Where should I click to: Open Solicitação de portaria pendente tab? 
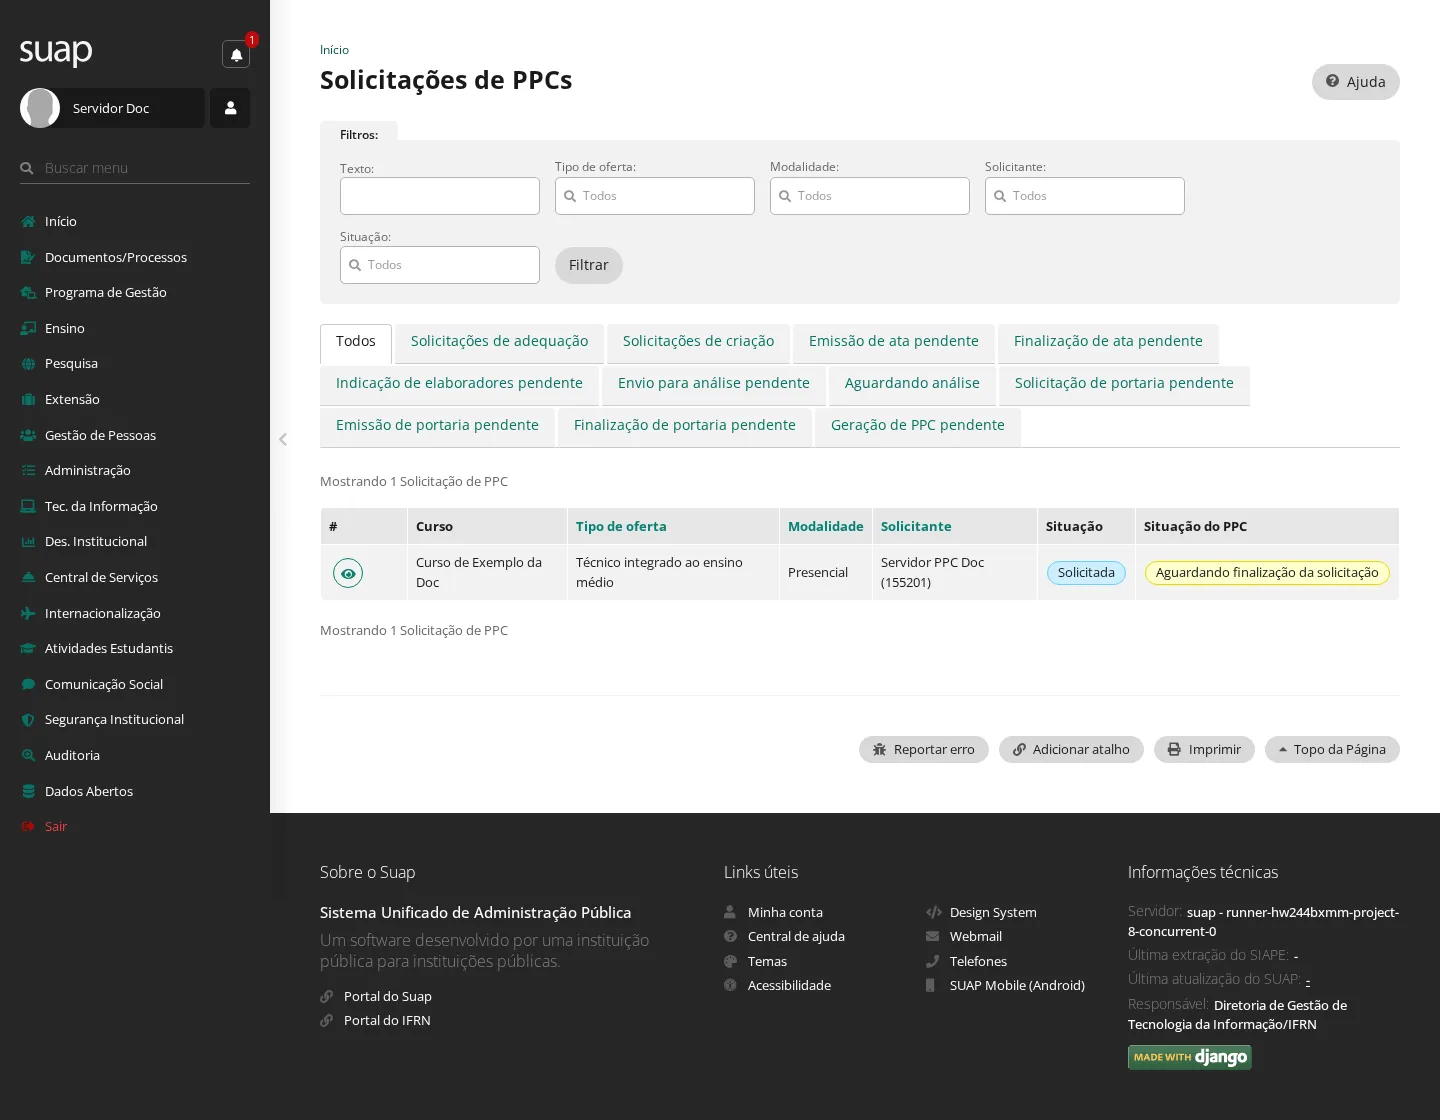click(x=1124, y=384)
